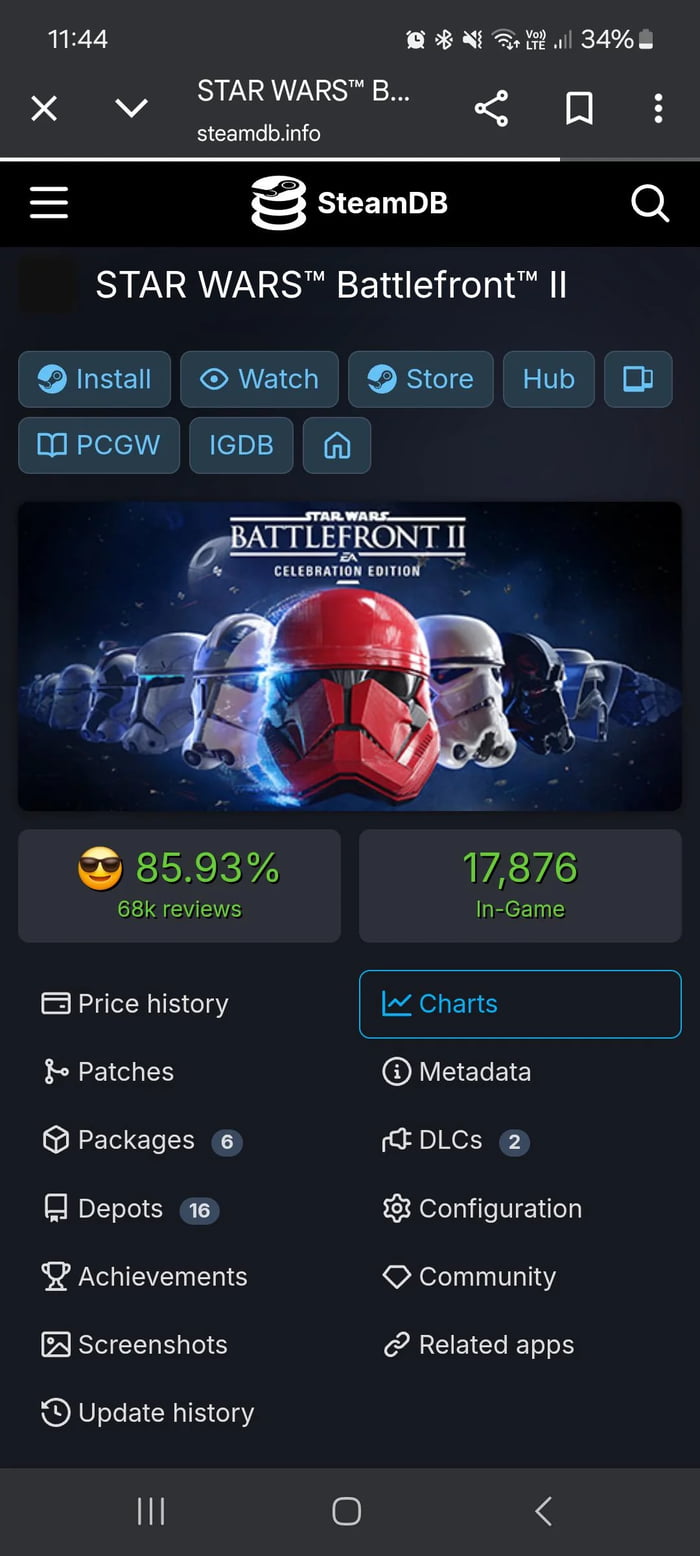
Task: Tap the Android back button
Action: [x=543, y=1512]
